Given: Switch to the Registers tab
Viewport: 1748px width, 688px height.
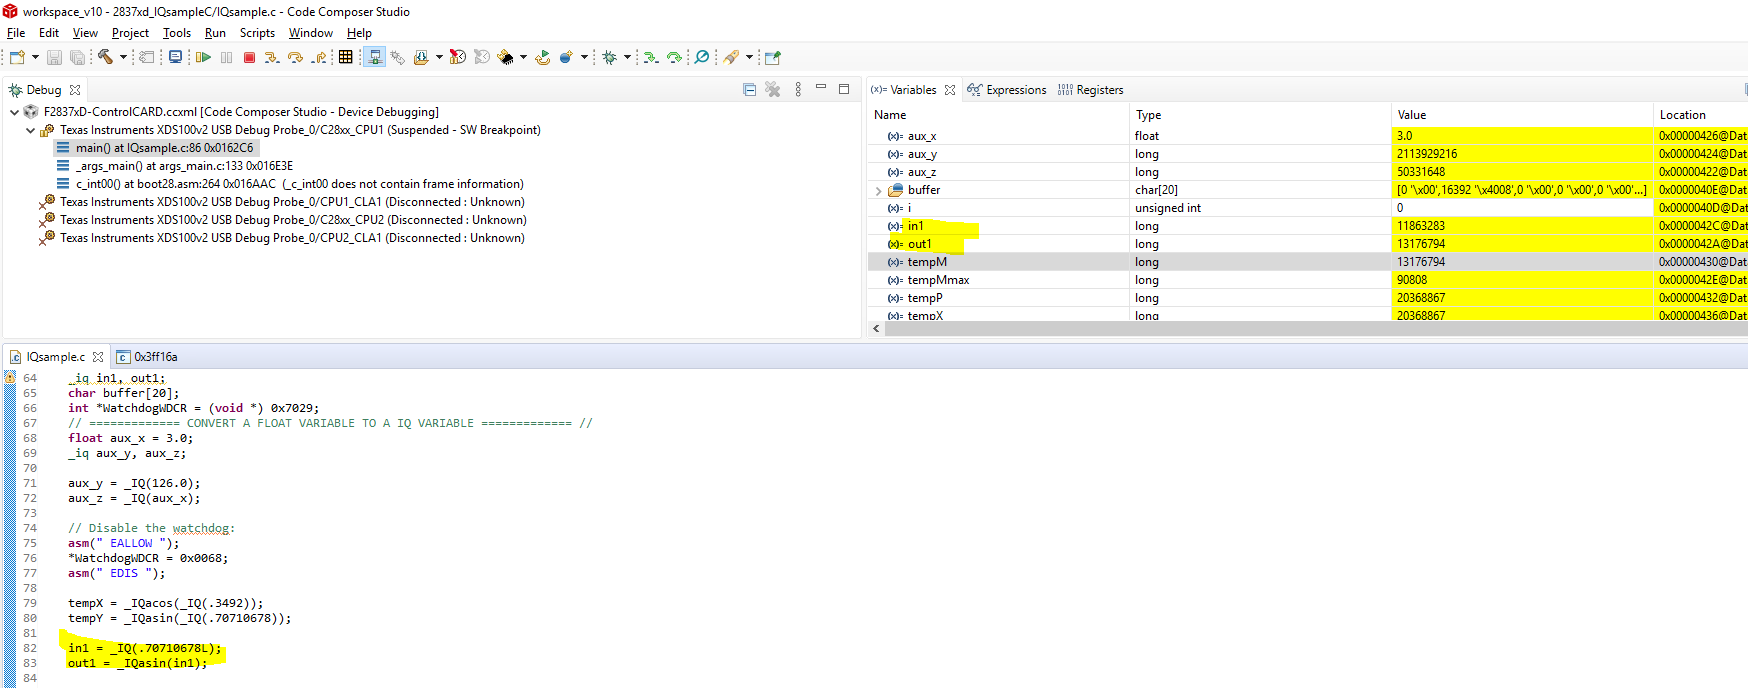Looking at the screenshot, I should tap(1090, 90).
